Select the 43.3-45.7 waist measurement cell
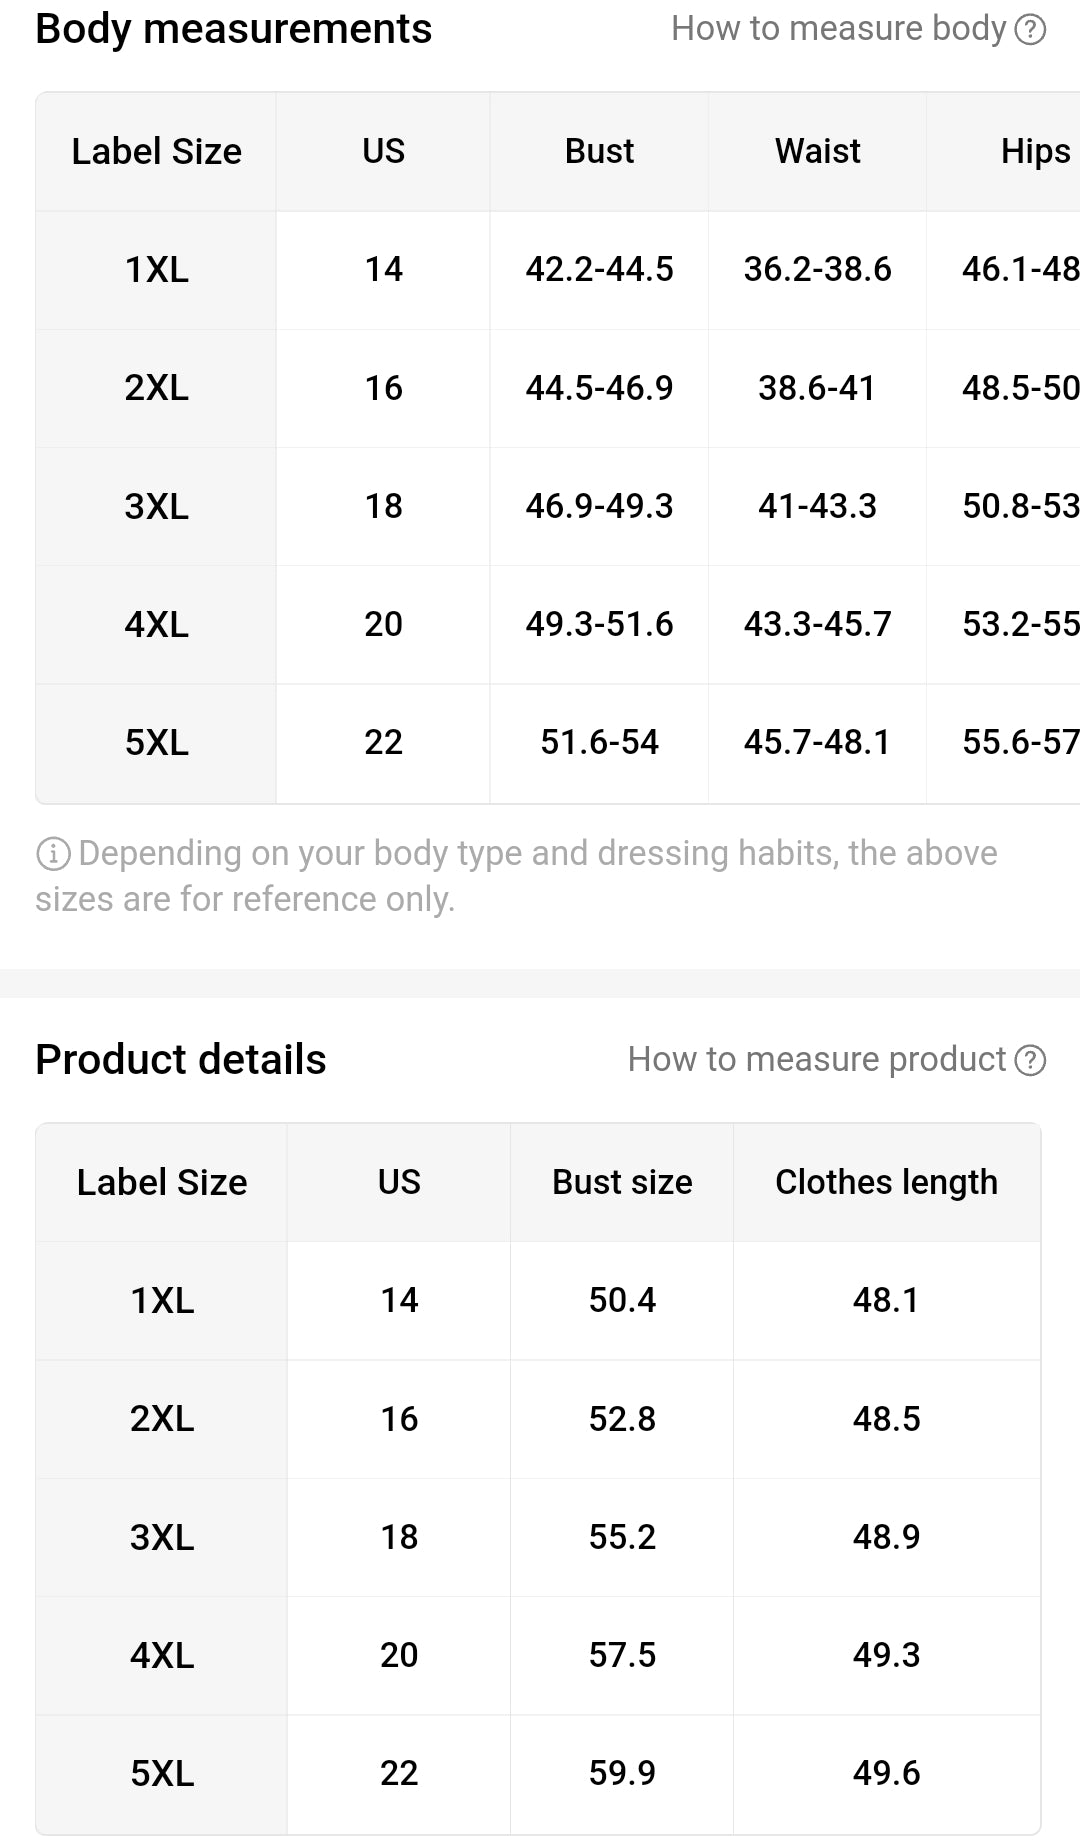Image resolution: width=1080 pixels, height=1843 pixels. [x=817, y=625]
